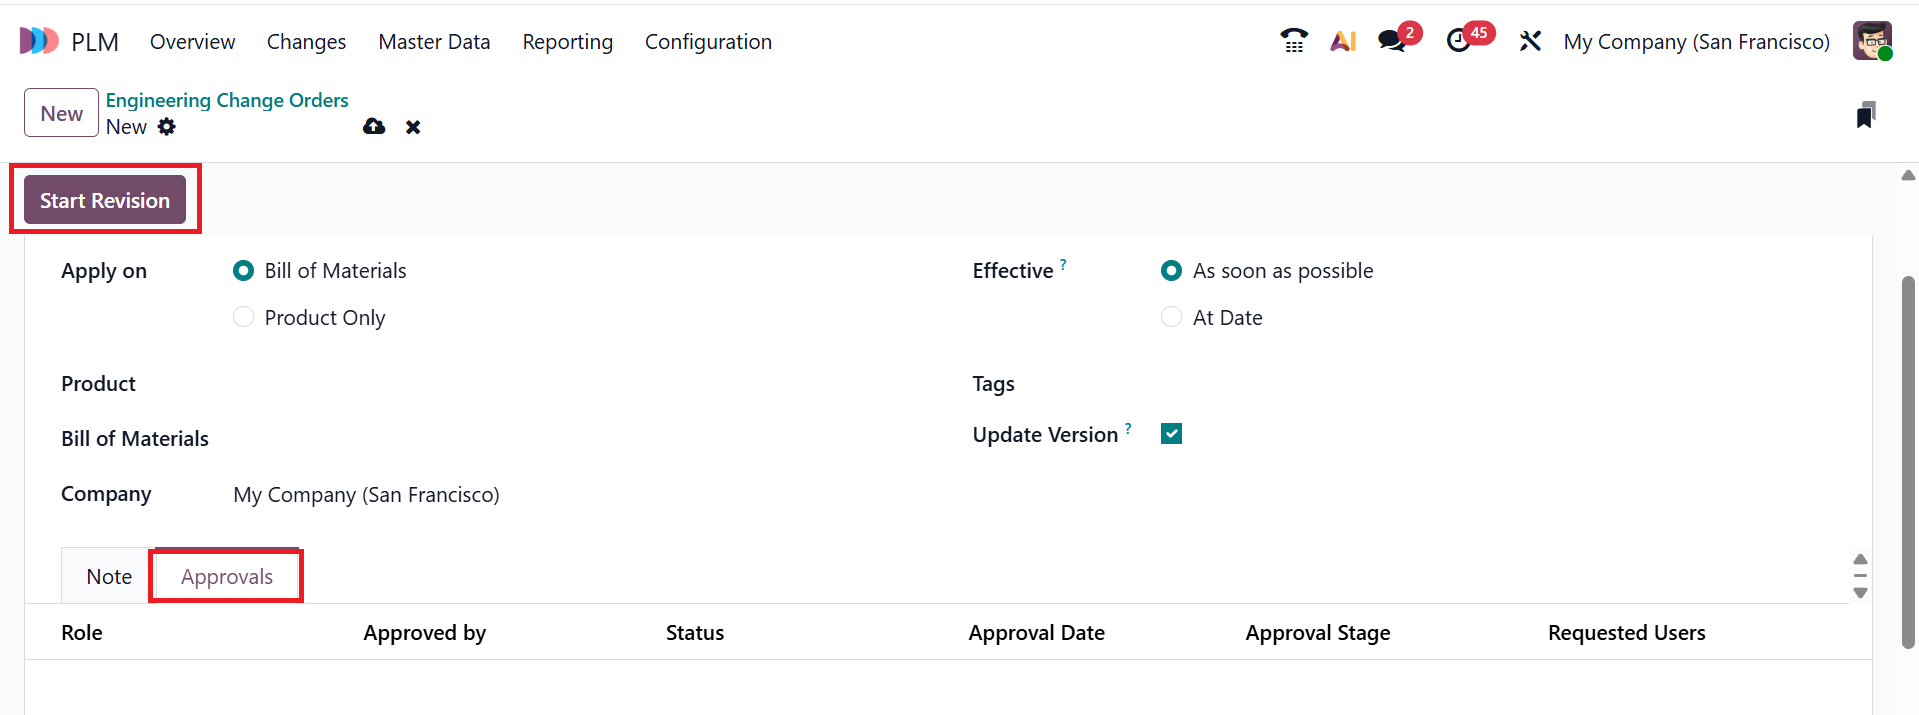Select the At Date radio option
1919x715 pixels.
(x=1171, y=317)
